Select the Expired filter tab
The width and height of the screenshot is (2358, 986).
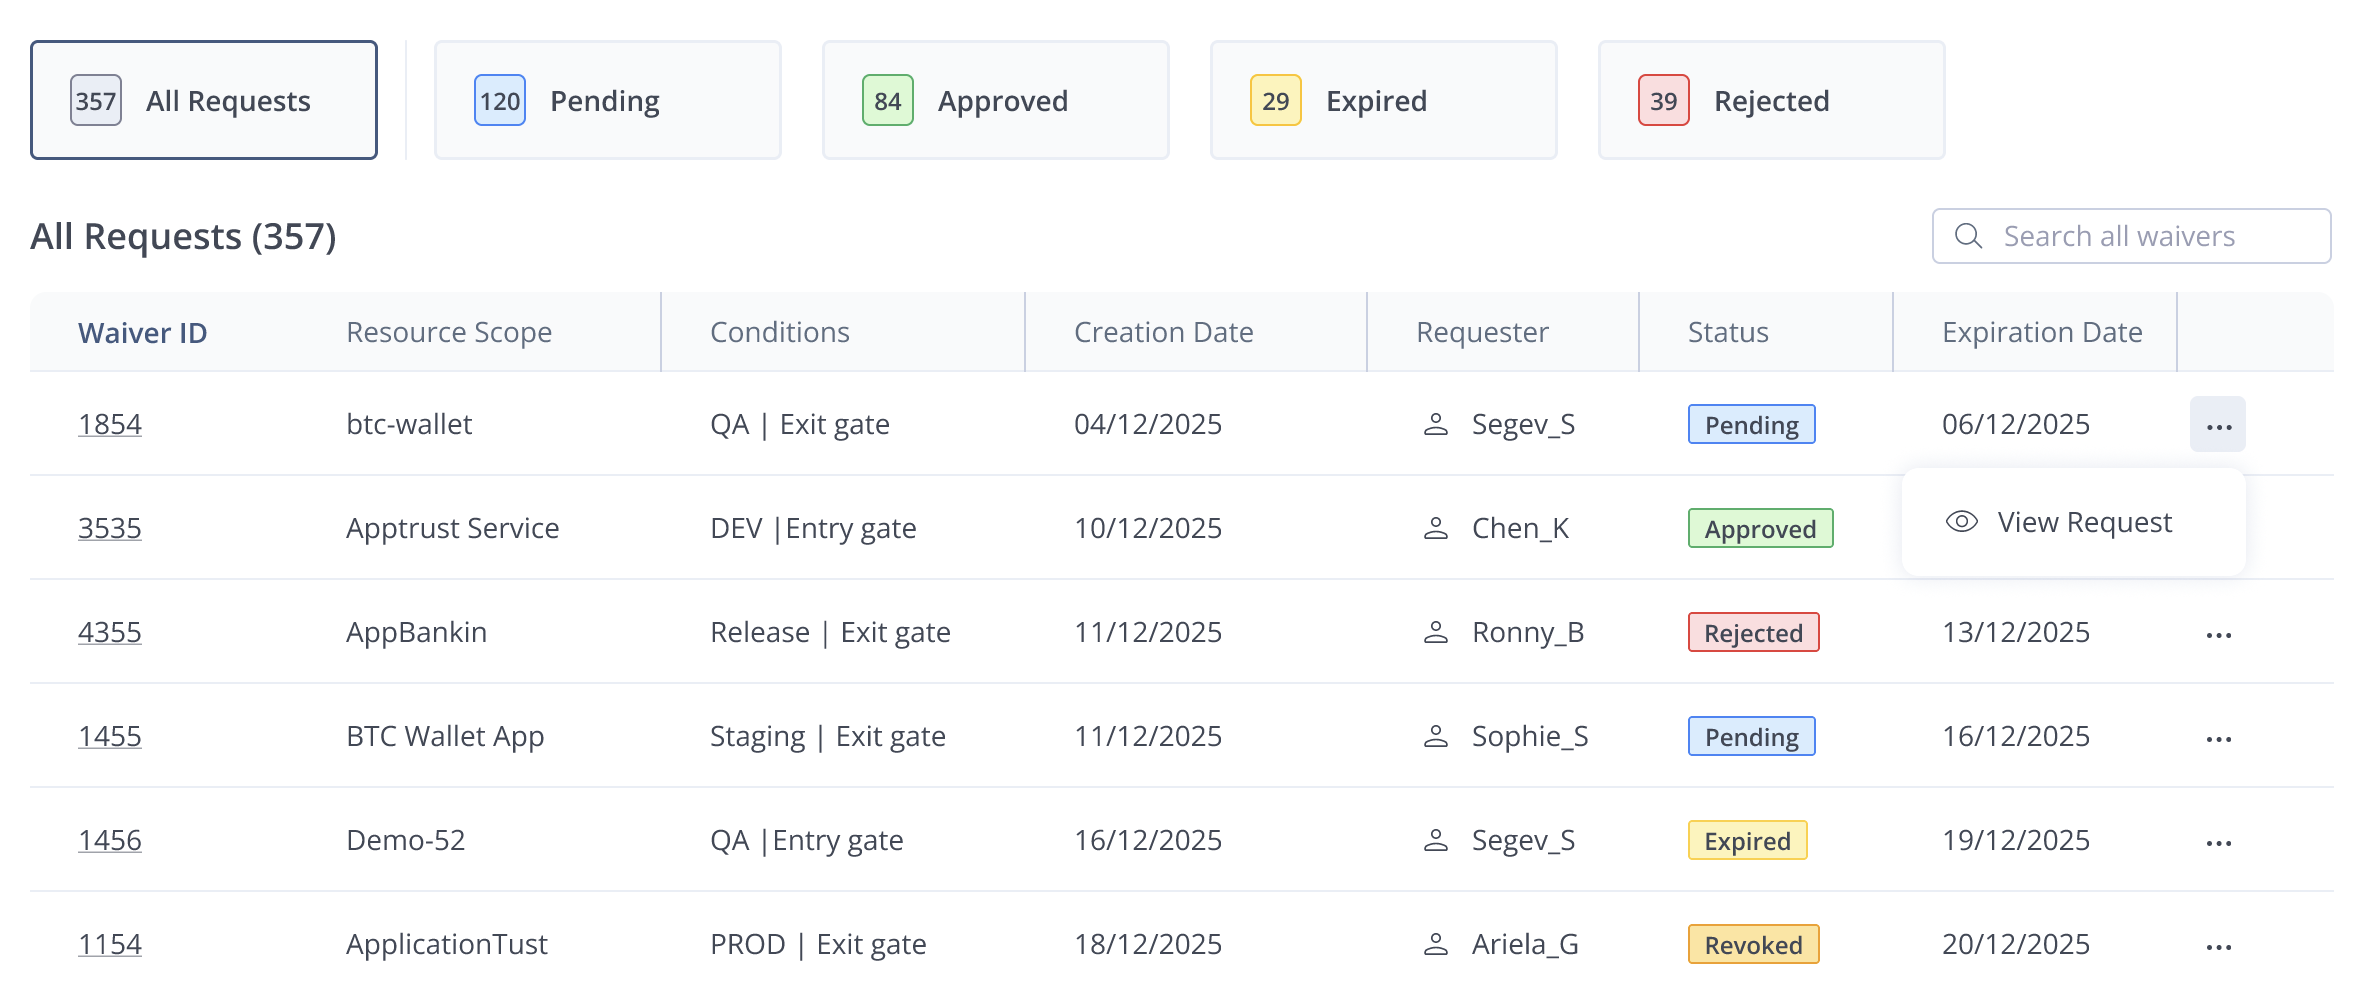pyautogui.click(x=1383, y=100)
